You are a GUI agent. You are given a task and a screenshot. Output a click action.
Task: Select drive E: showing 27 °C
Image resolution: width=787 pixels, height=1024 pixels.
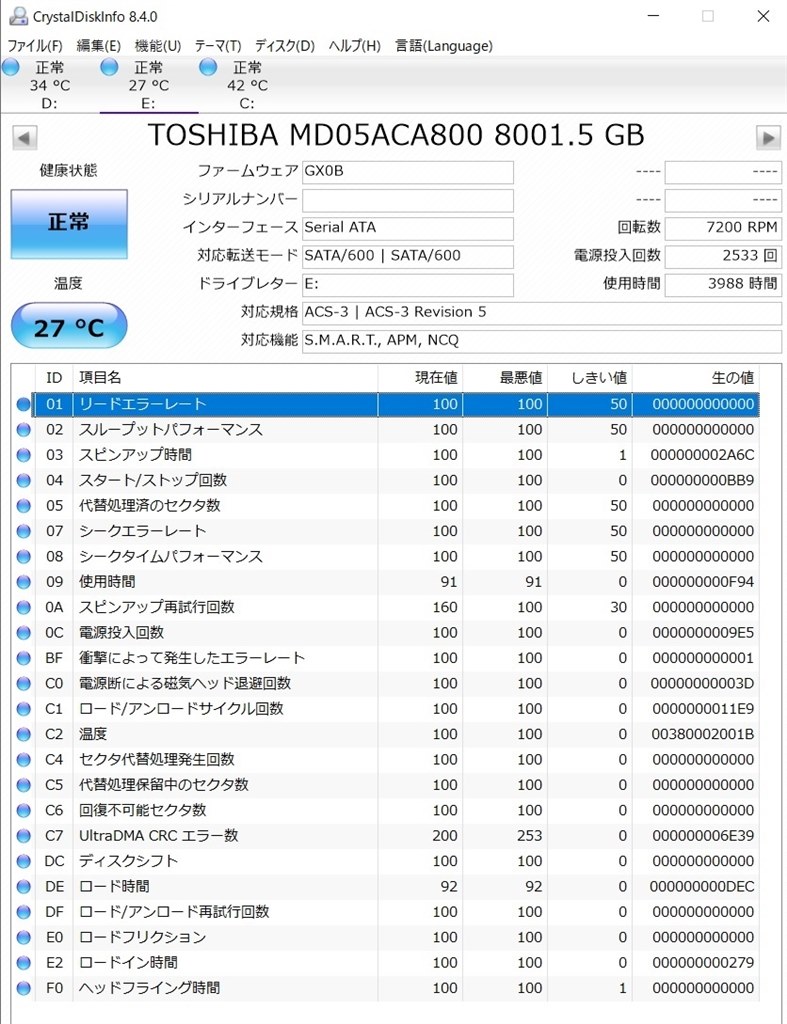point(149,85)
